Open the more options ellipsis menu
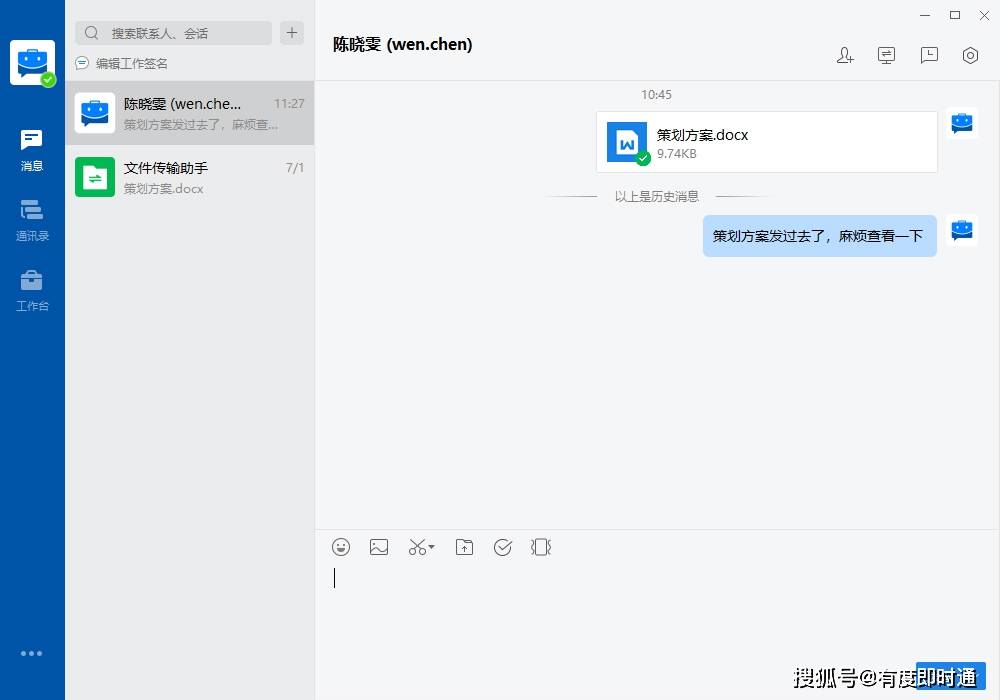The height and width of the screenshot is (700, 1000). [31, 653]
